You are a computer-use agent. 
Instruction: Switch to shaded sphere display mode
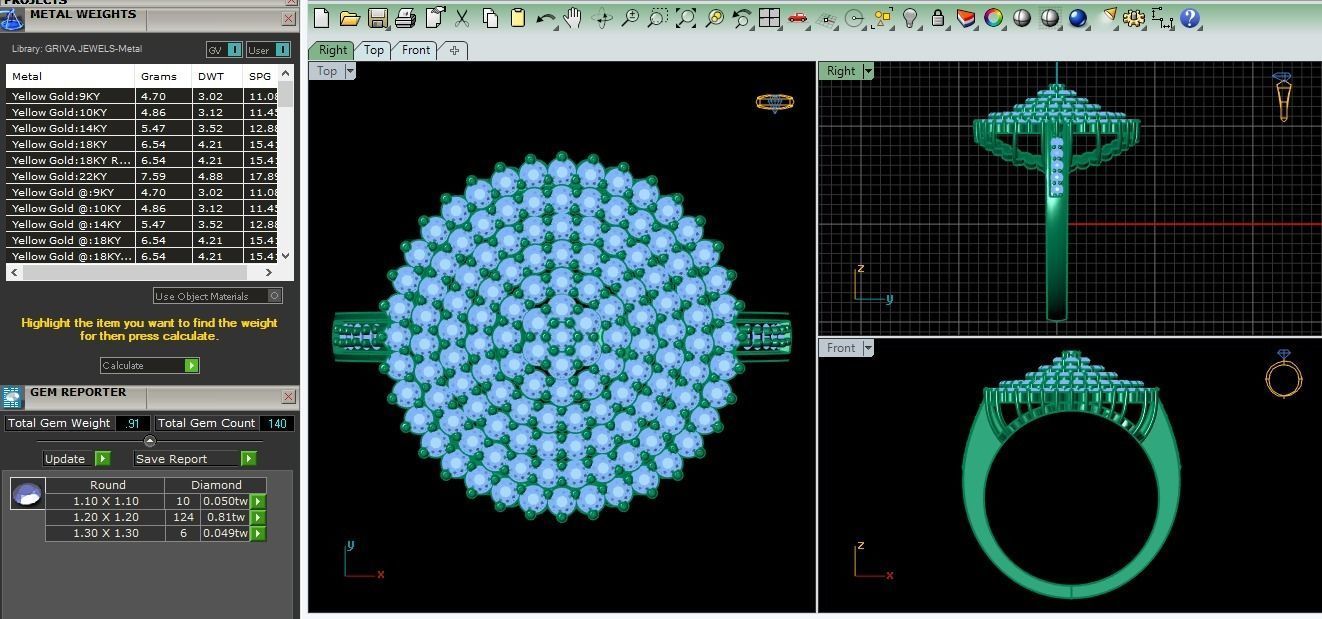[x=1022, y=17]
